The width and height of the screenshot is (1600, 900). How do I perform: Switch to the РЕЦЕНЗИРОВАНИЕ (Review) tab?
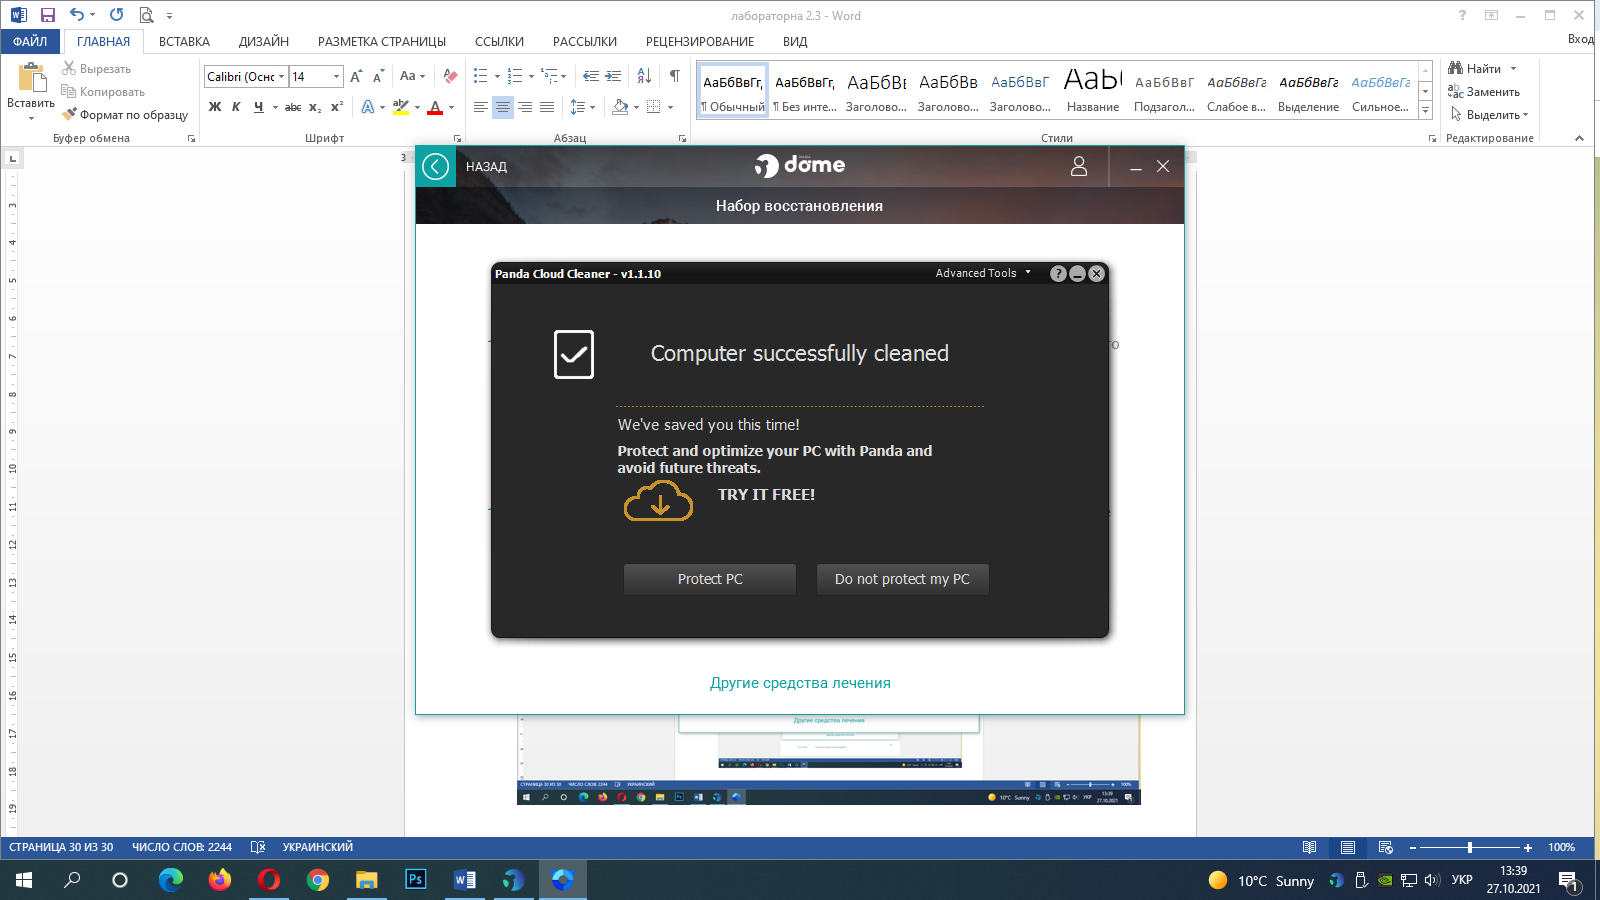[x=700, y=41]
